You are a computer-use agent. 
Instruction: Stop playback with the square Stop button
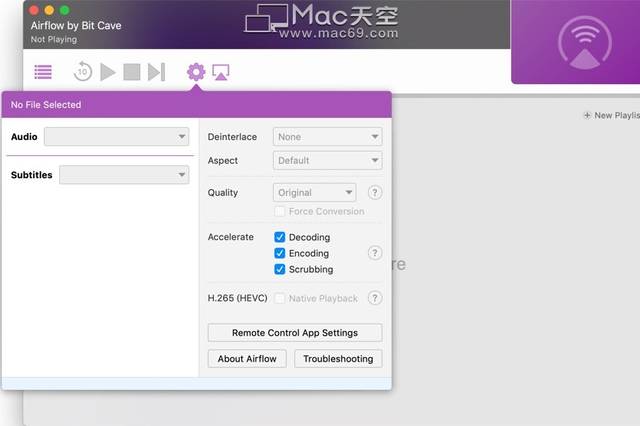pyautogui.click(x=132, y=72)
